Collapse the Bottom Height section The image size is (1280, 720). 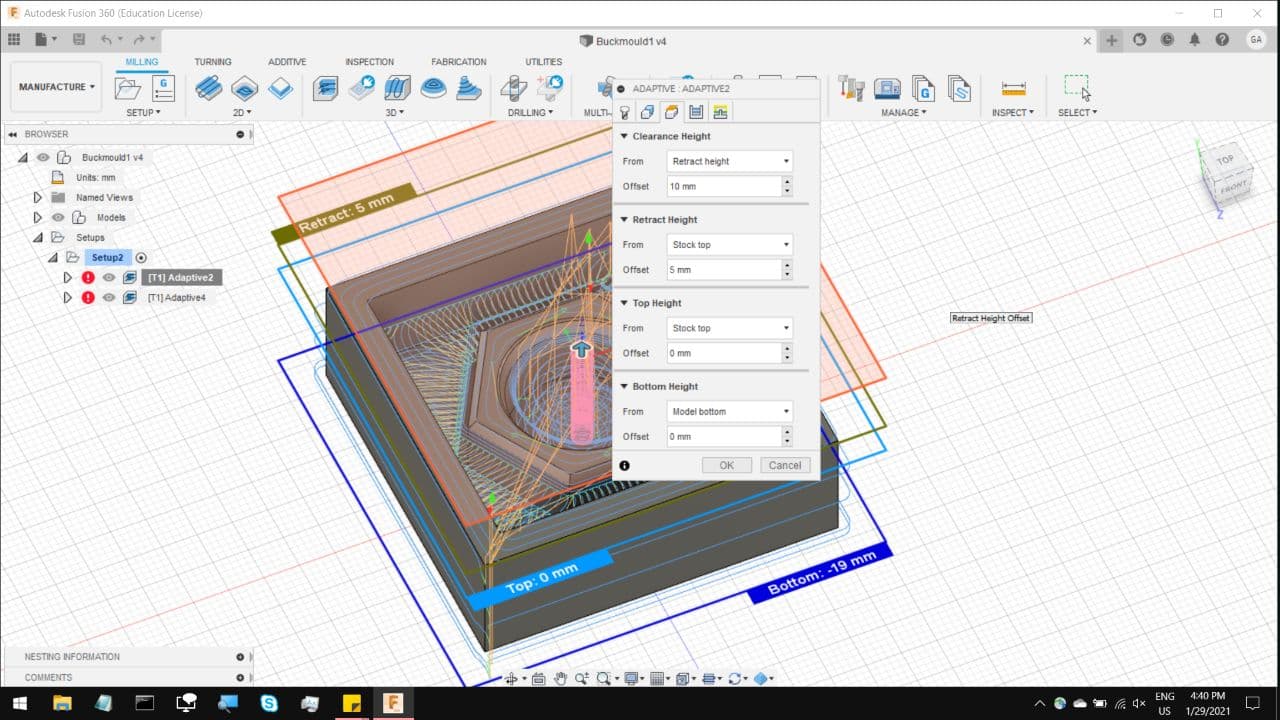(x=624, y=386)
